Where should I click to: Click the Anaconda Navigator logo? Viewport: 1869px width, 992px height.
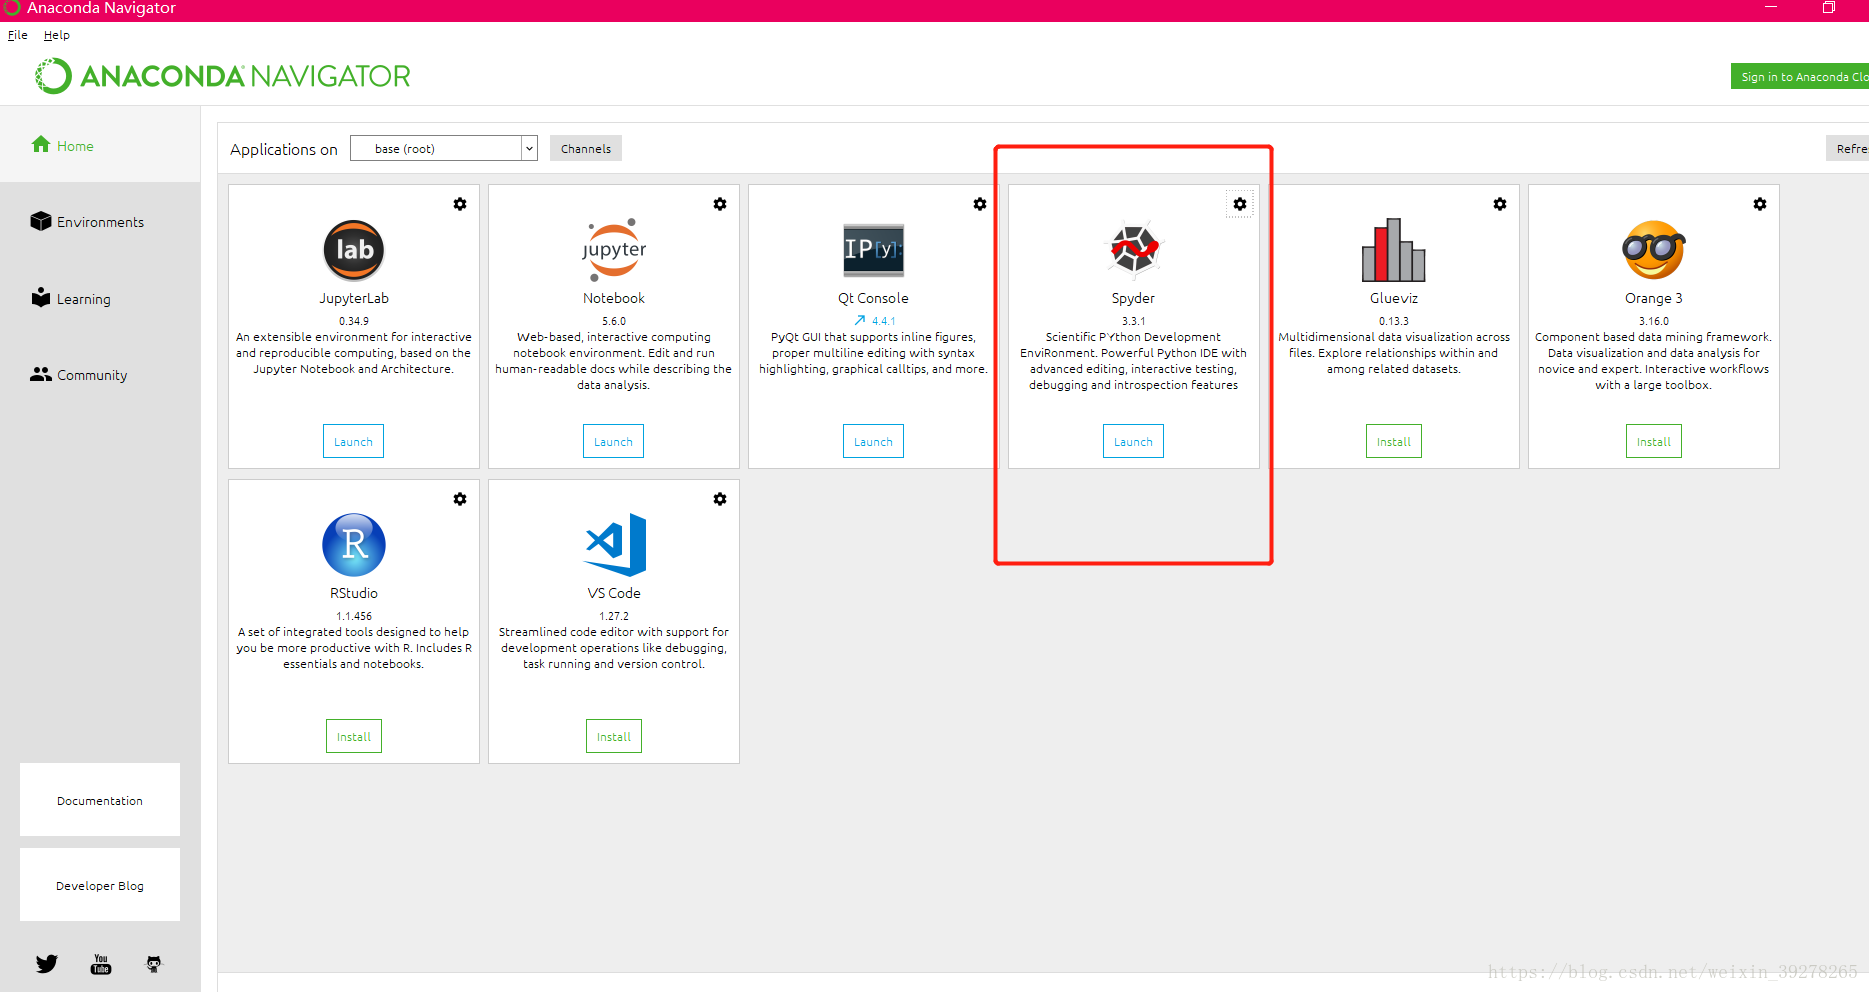pyautogui.click(x=222, y=76)
